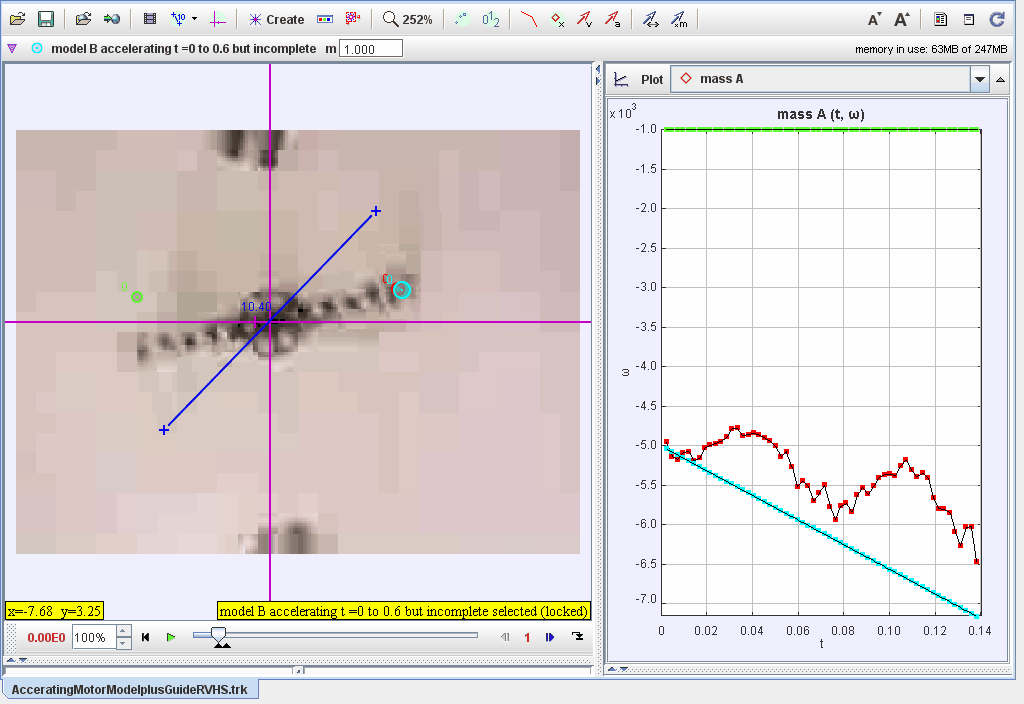
Task: Click the step size 1 button
Action: 527,638
